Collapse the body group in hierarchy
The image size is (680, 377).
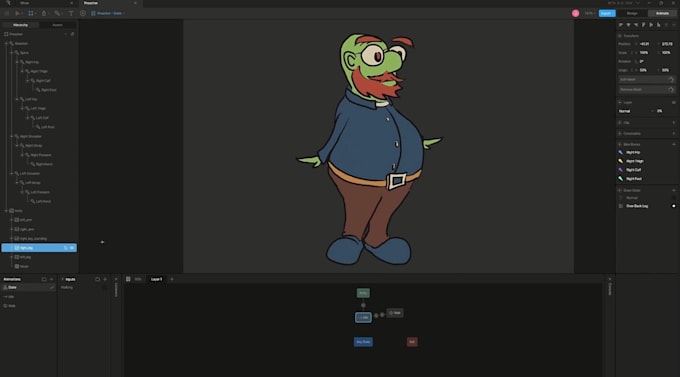(x=6, y=211)
